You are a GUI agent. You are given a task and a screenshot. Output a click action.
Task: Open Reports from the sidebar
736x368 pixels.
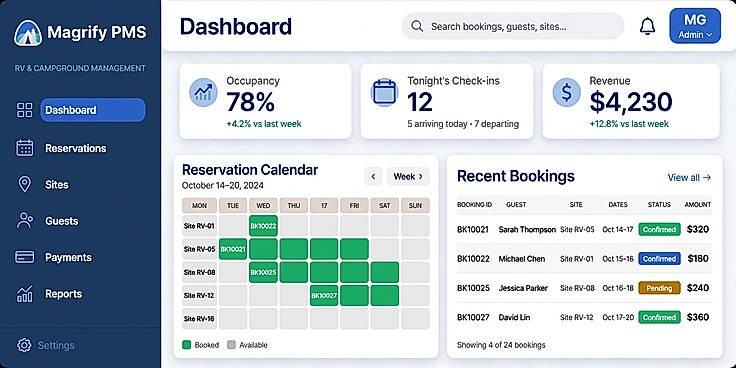(x=63, y=294)
